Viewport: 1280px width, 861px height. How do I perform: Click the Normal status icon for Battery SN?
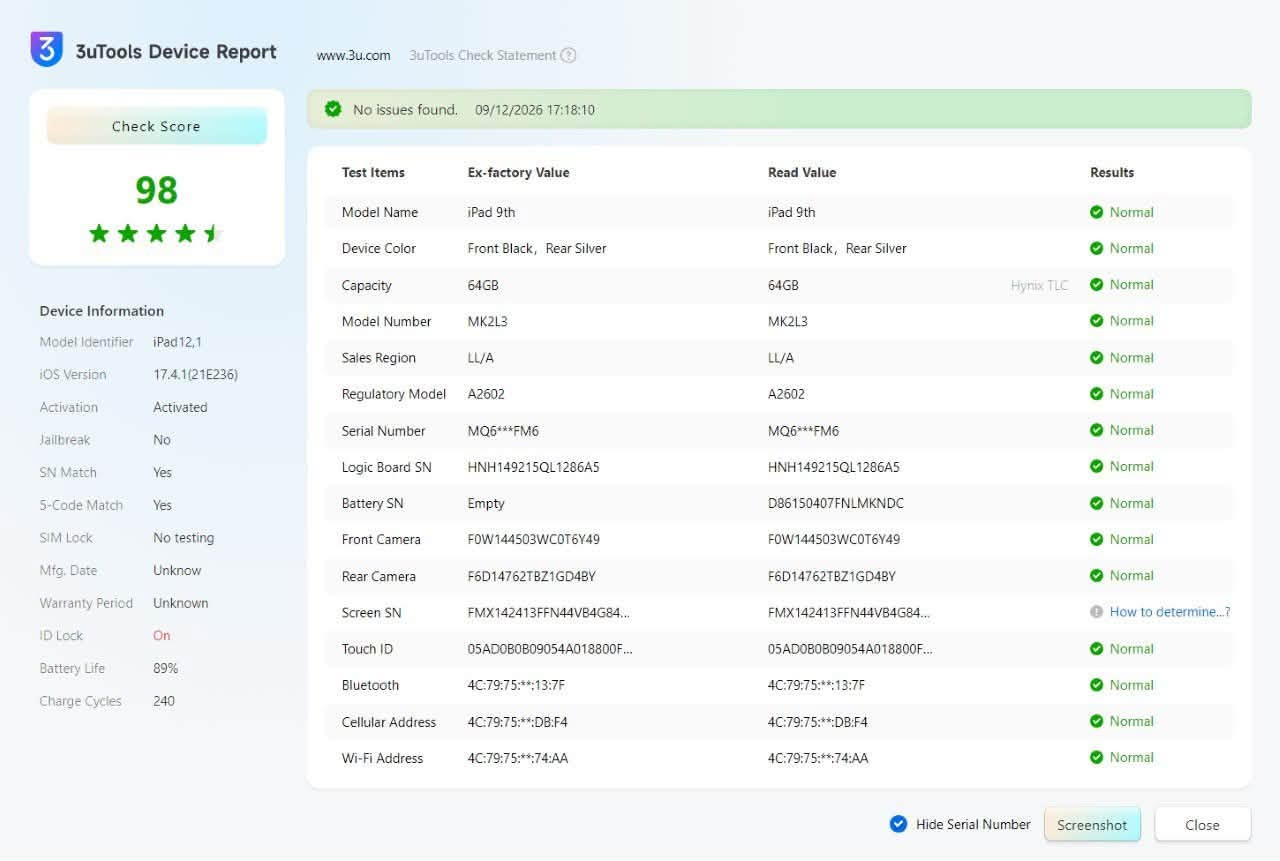1097,503
